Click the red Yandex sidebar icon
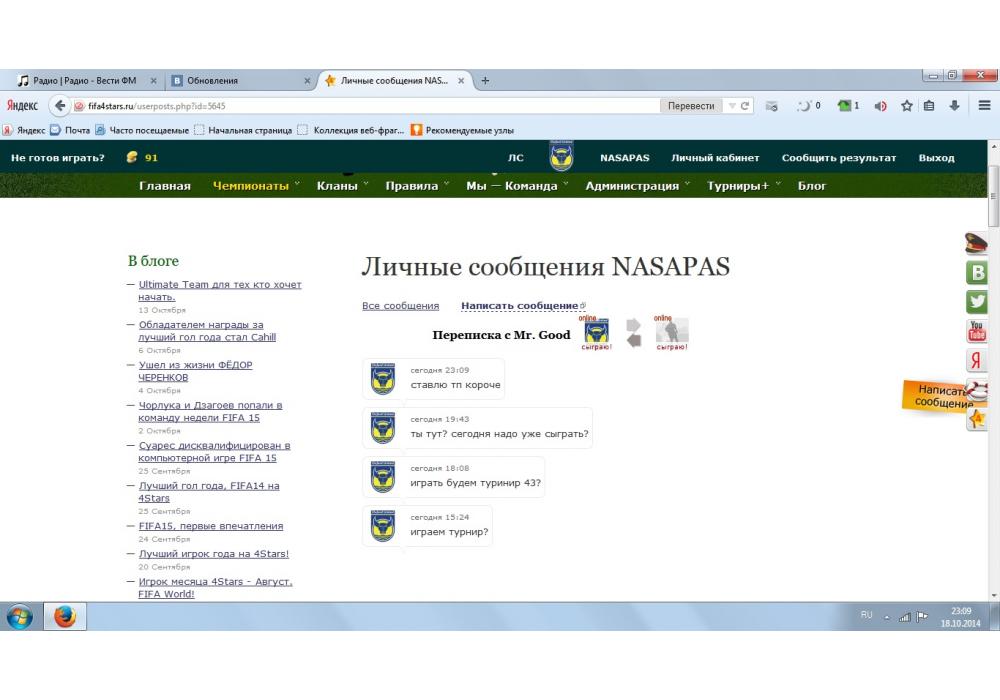Screen dimensions: 1000x700 tap(976, 361)
